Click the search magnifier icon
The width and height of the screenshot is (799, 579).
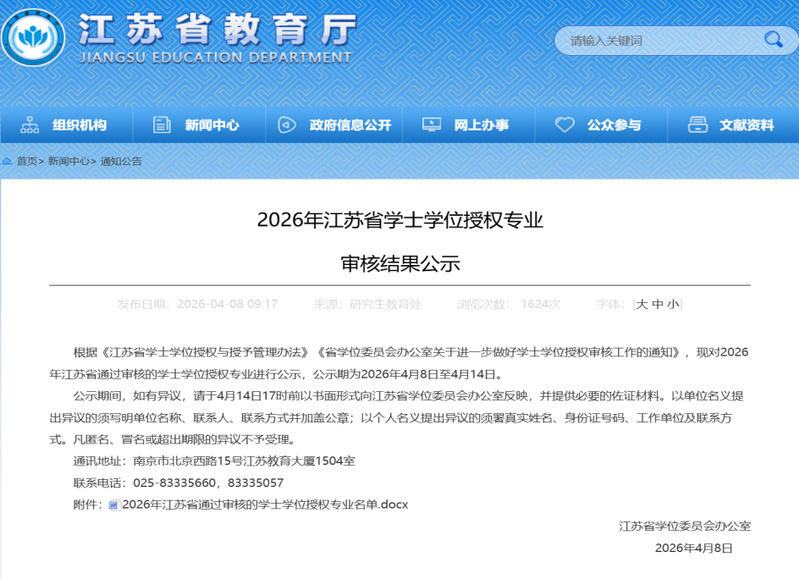[x=773, y=40]
